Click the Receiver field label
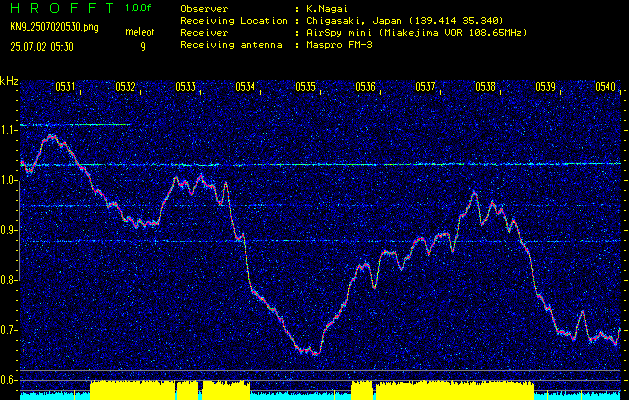This screenshot has height=400, width=629. [204, 33]
